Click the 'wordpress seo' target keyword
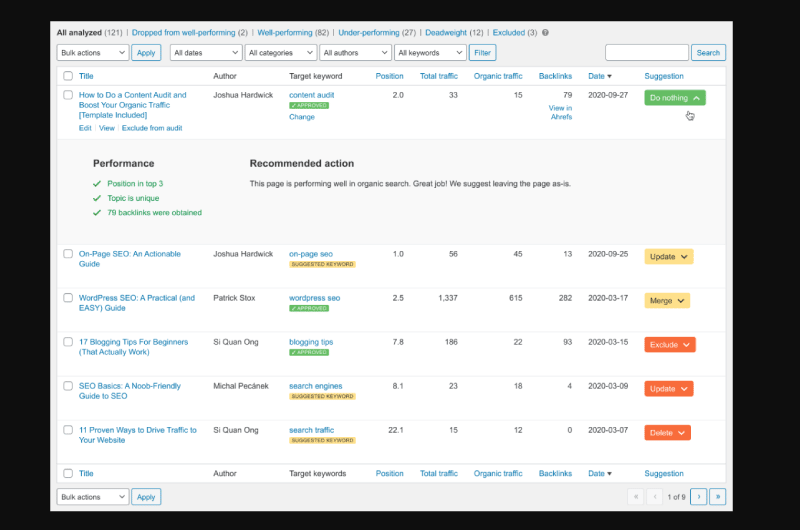 (x=314, y=298)
